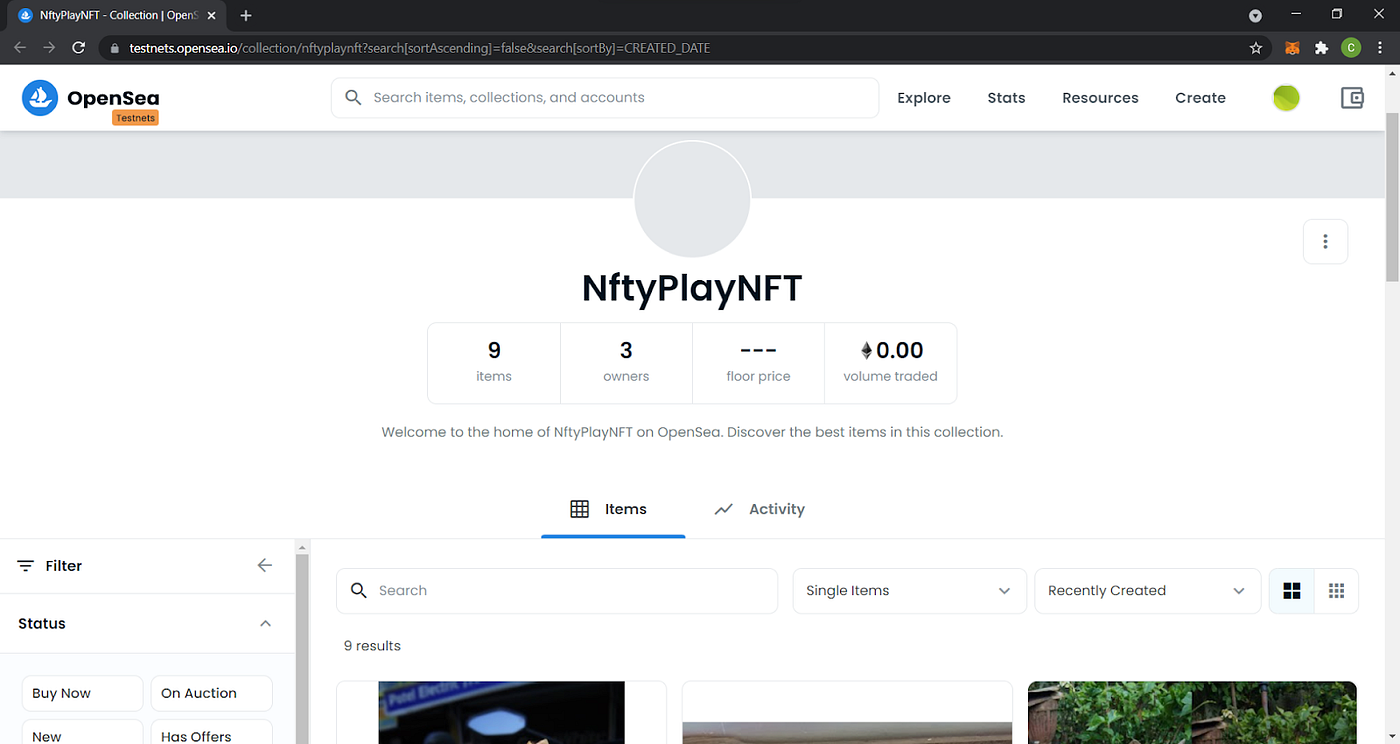Open a new browser tab
Screen dimensions: 1400x744
(x=246, y=15)
